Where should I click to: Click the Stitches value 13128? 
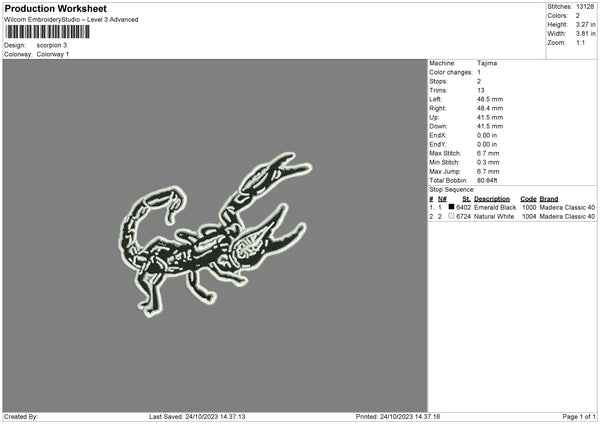(585, 7)
